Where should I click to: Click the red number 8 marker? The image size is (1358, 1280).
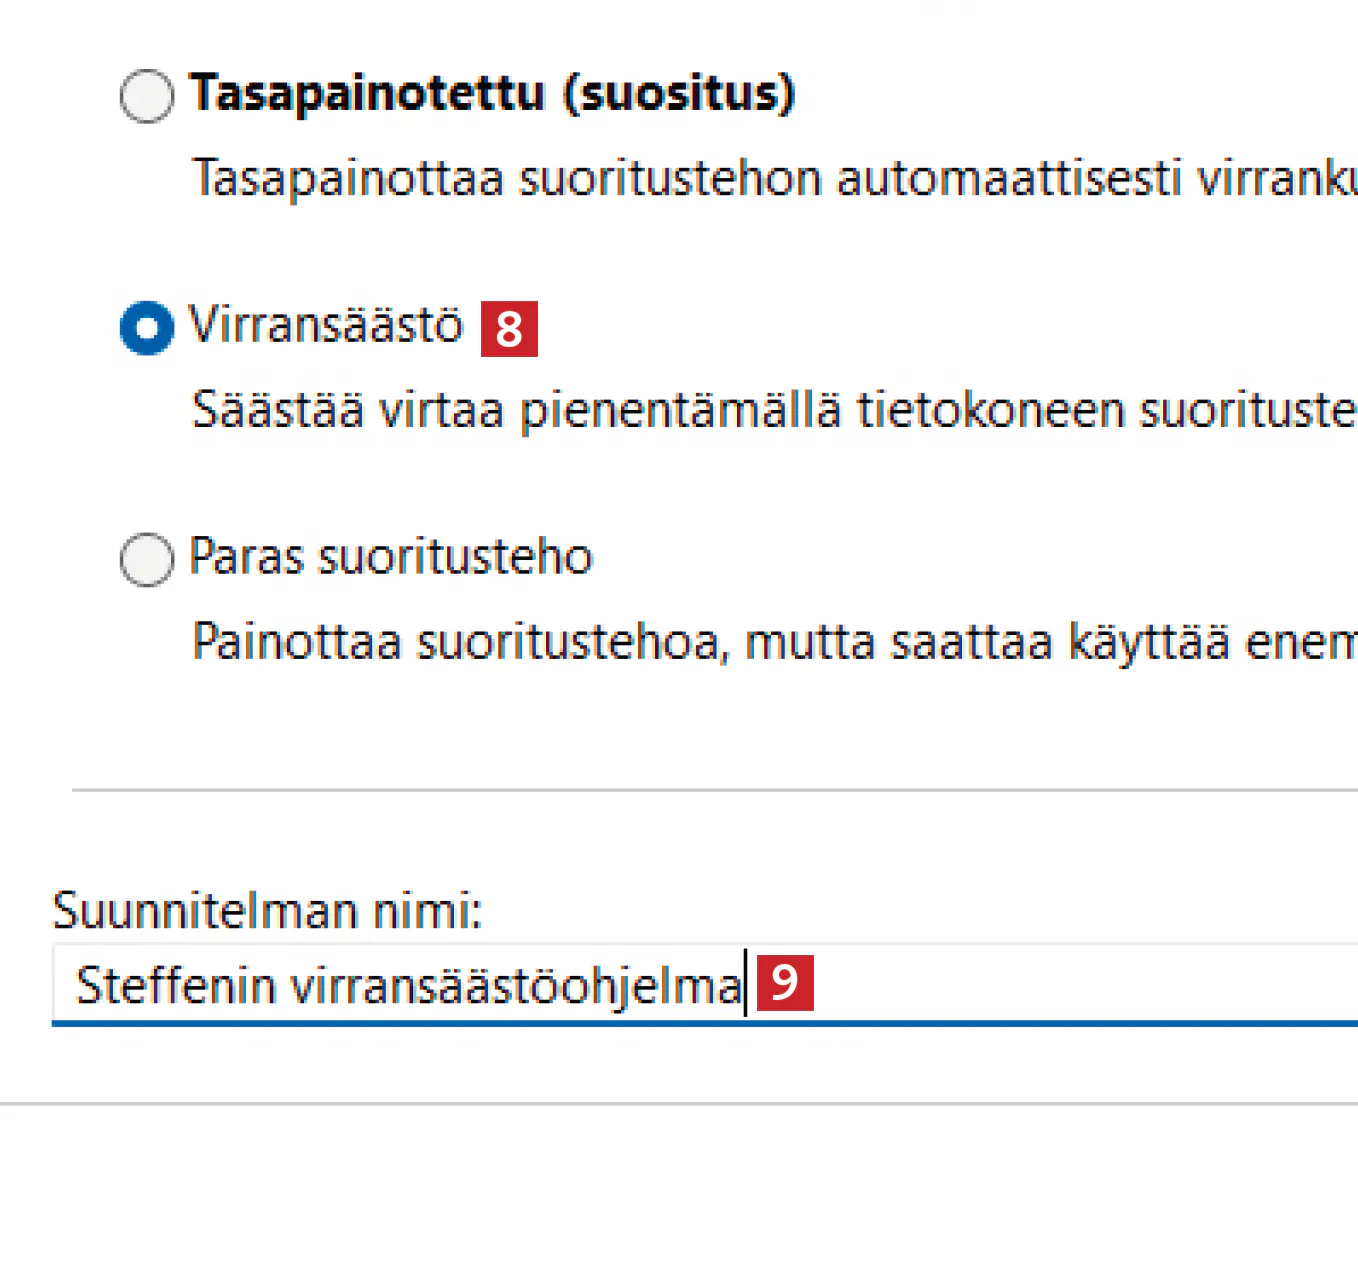509,329
